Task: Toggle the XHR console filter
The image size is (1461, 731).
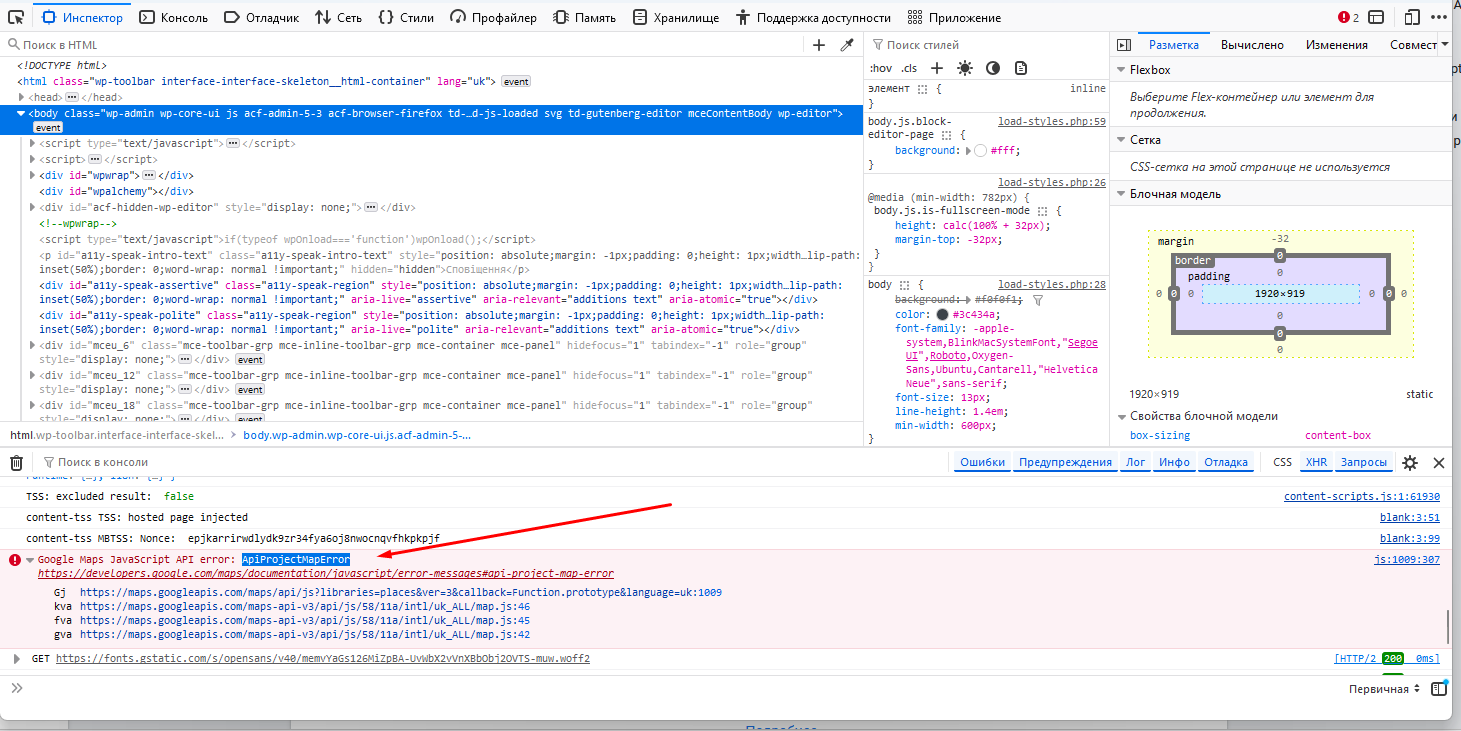Action: (1316, 462)
